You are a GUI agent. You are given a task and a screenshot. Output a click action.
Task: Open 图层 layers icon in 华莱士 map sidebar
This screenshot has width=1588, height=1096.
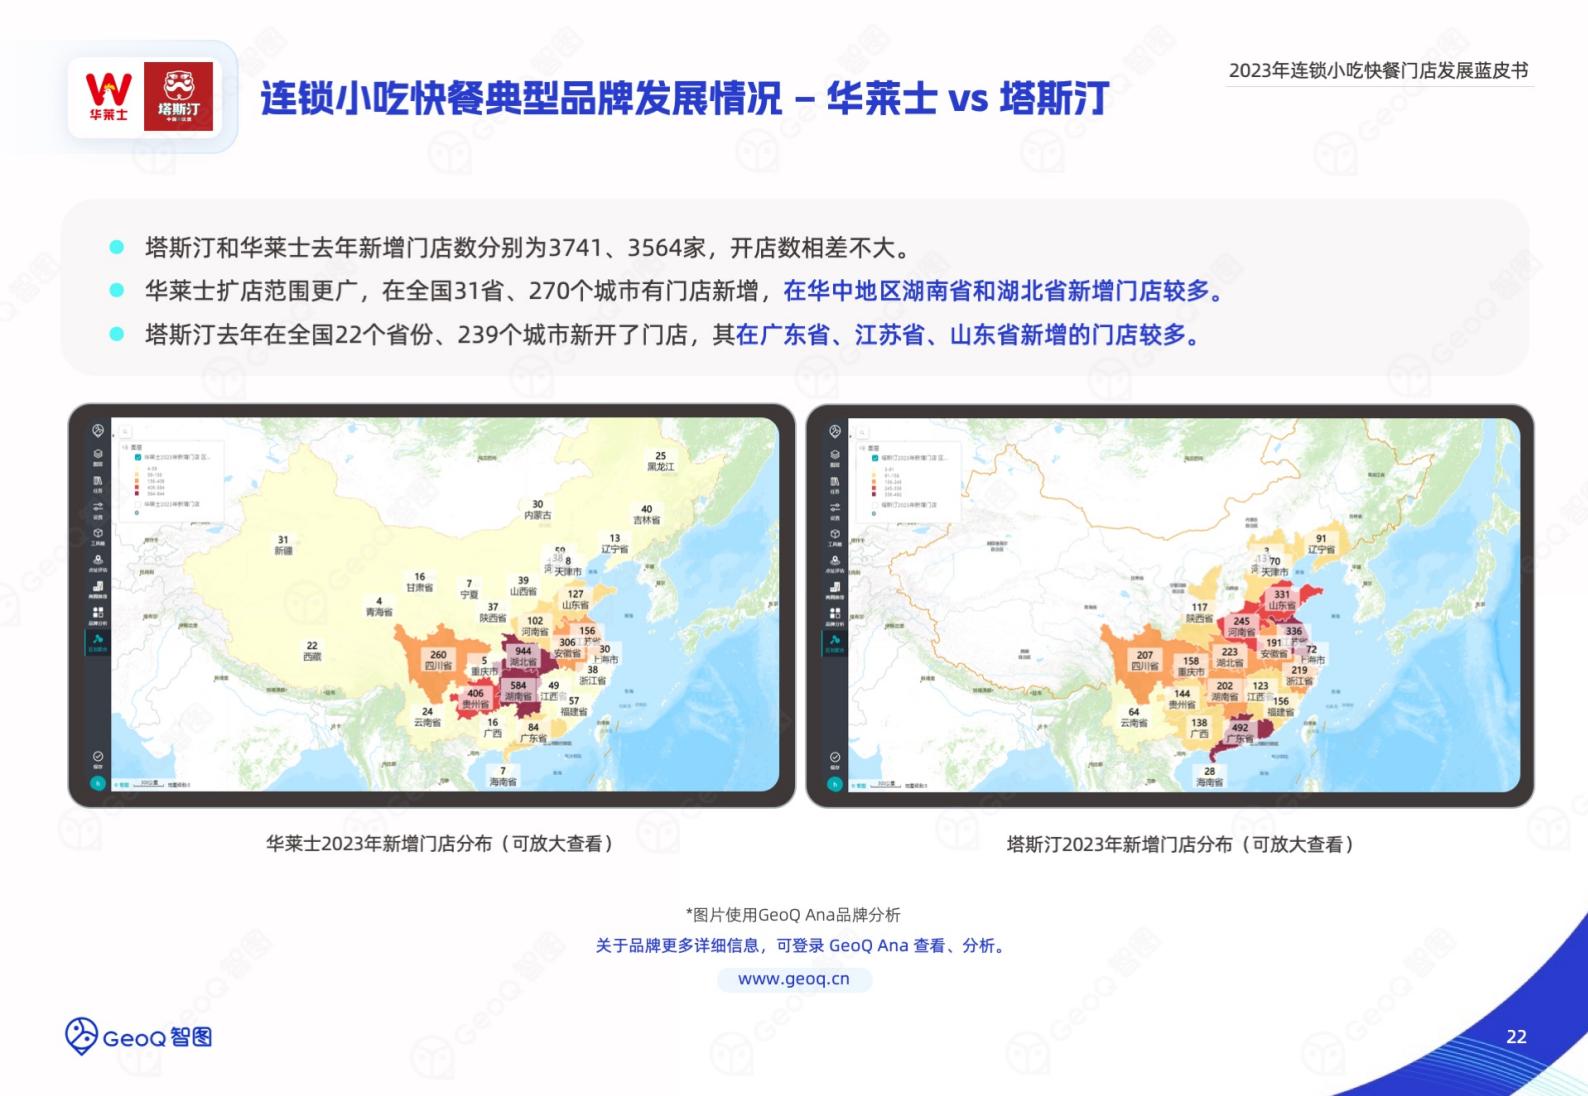tap(98, 457)
